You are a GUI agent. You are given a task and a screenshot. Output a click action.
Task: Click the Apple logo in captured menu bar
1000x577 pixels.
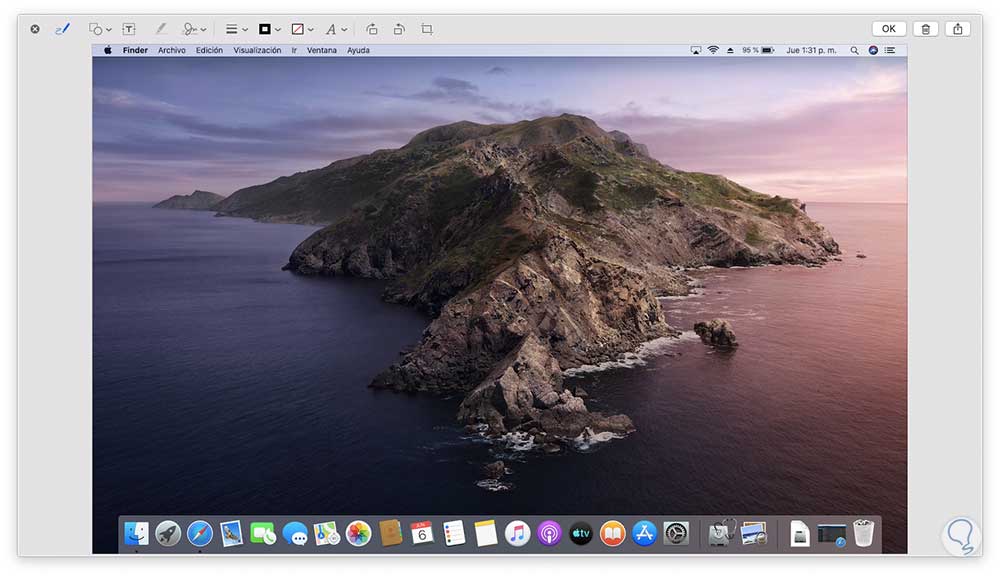[x=108, y=50]
